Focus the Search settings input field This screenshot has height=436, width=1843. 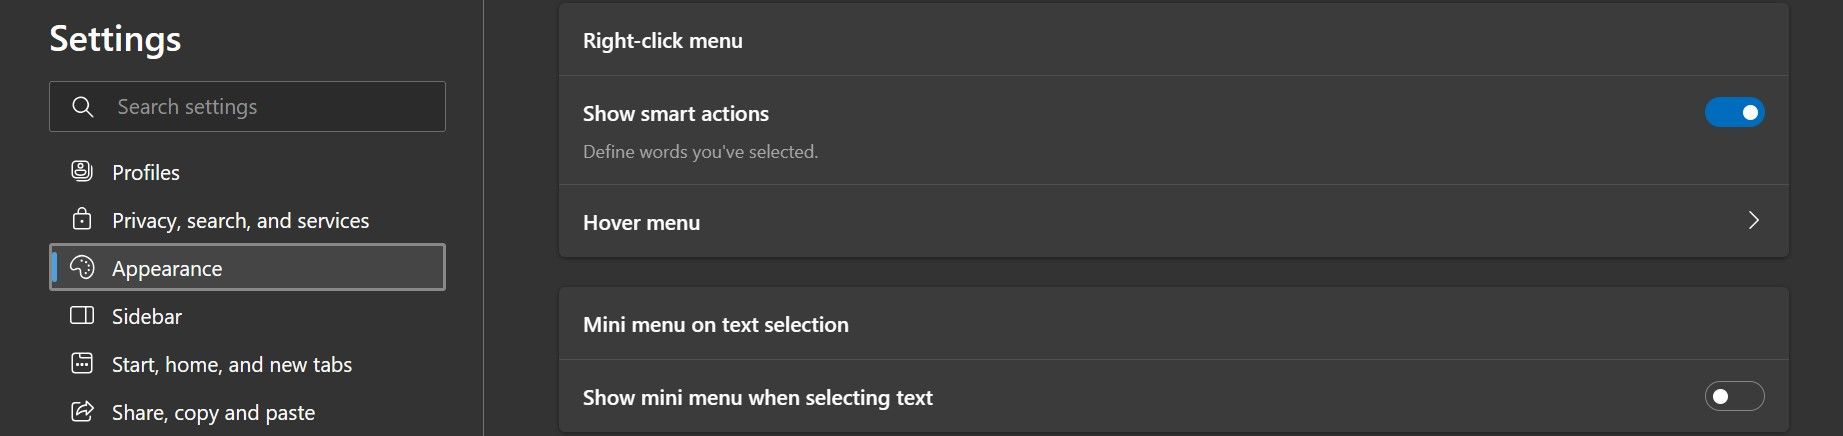[270, 107]
